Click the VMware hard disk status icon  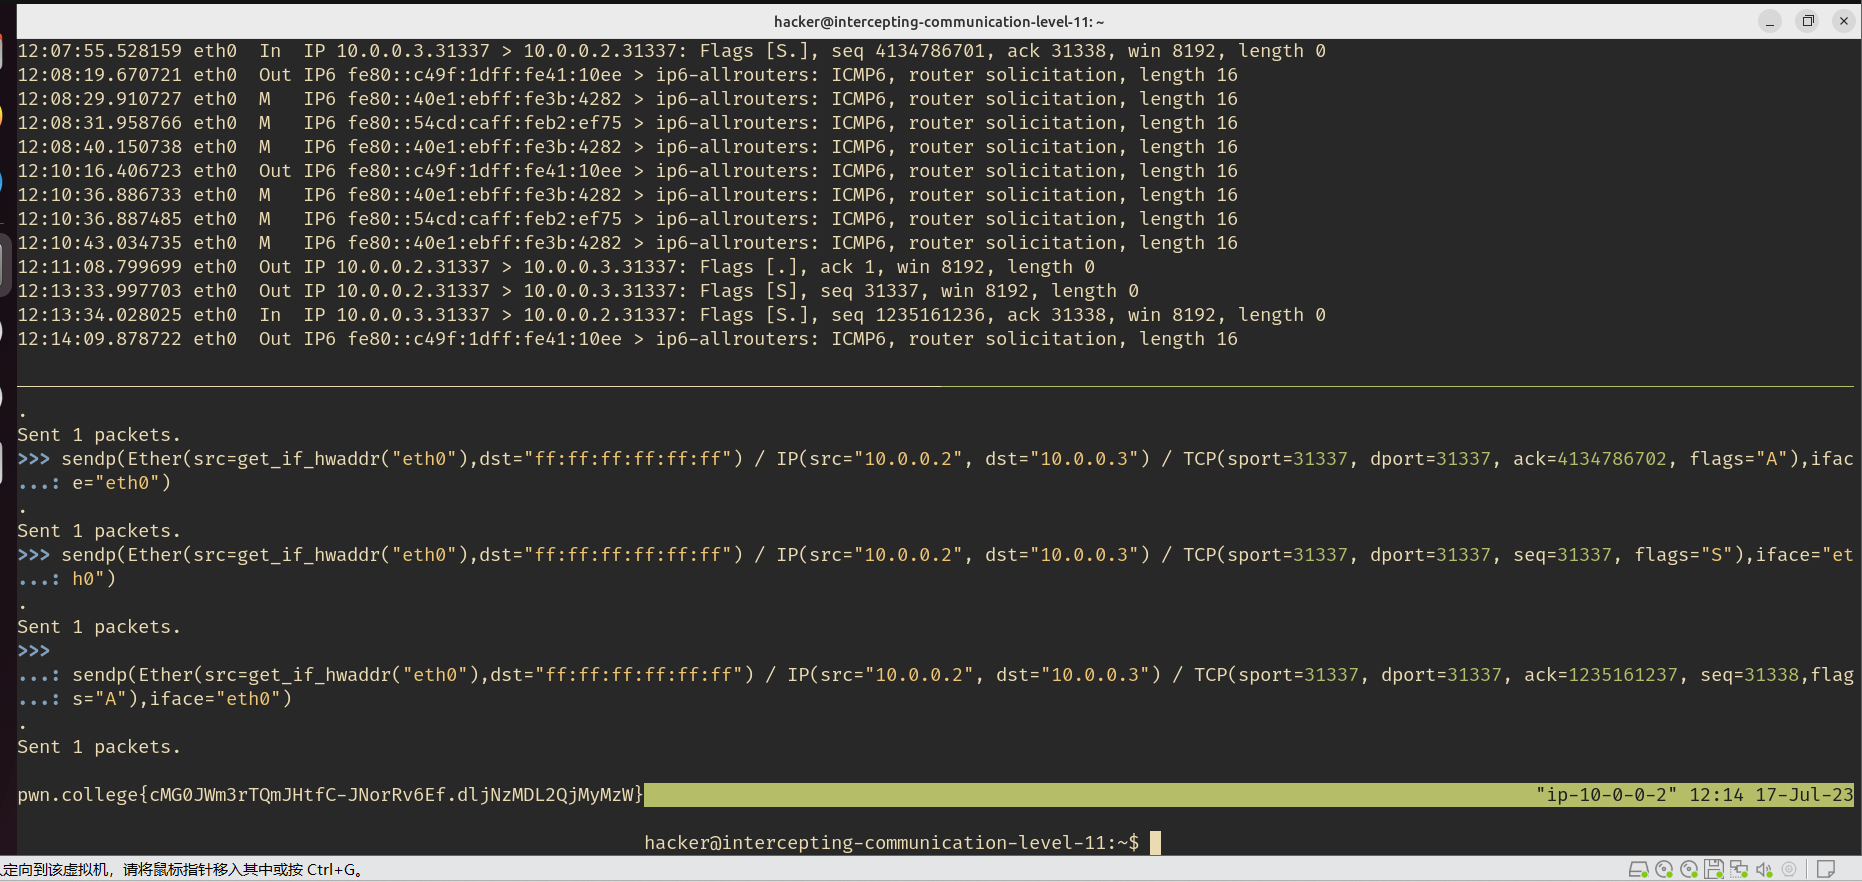(x=1638, y=869)
